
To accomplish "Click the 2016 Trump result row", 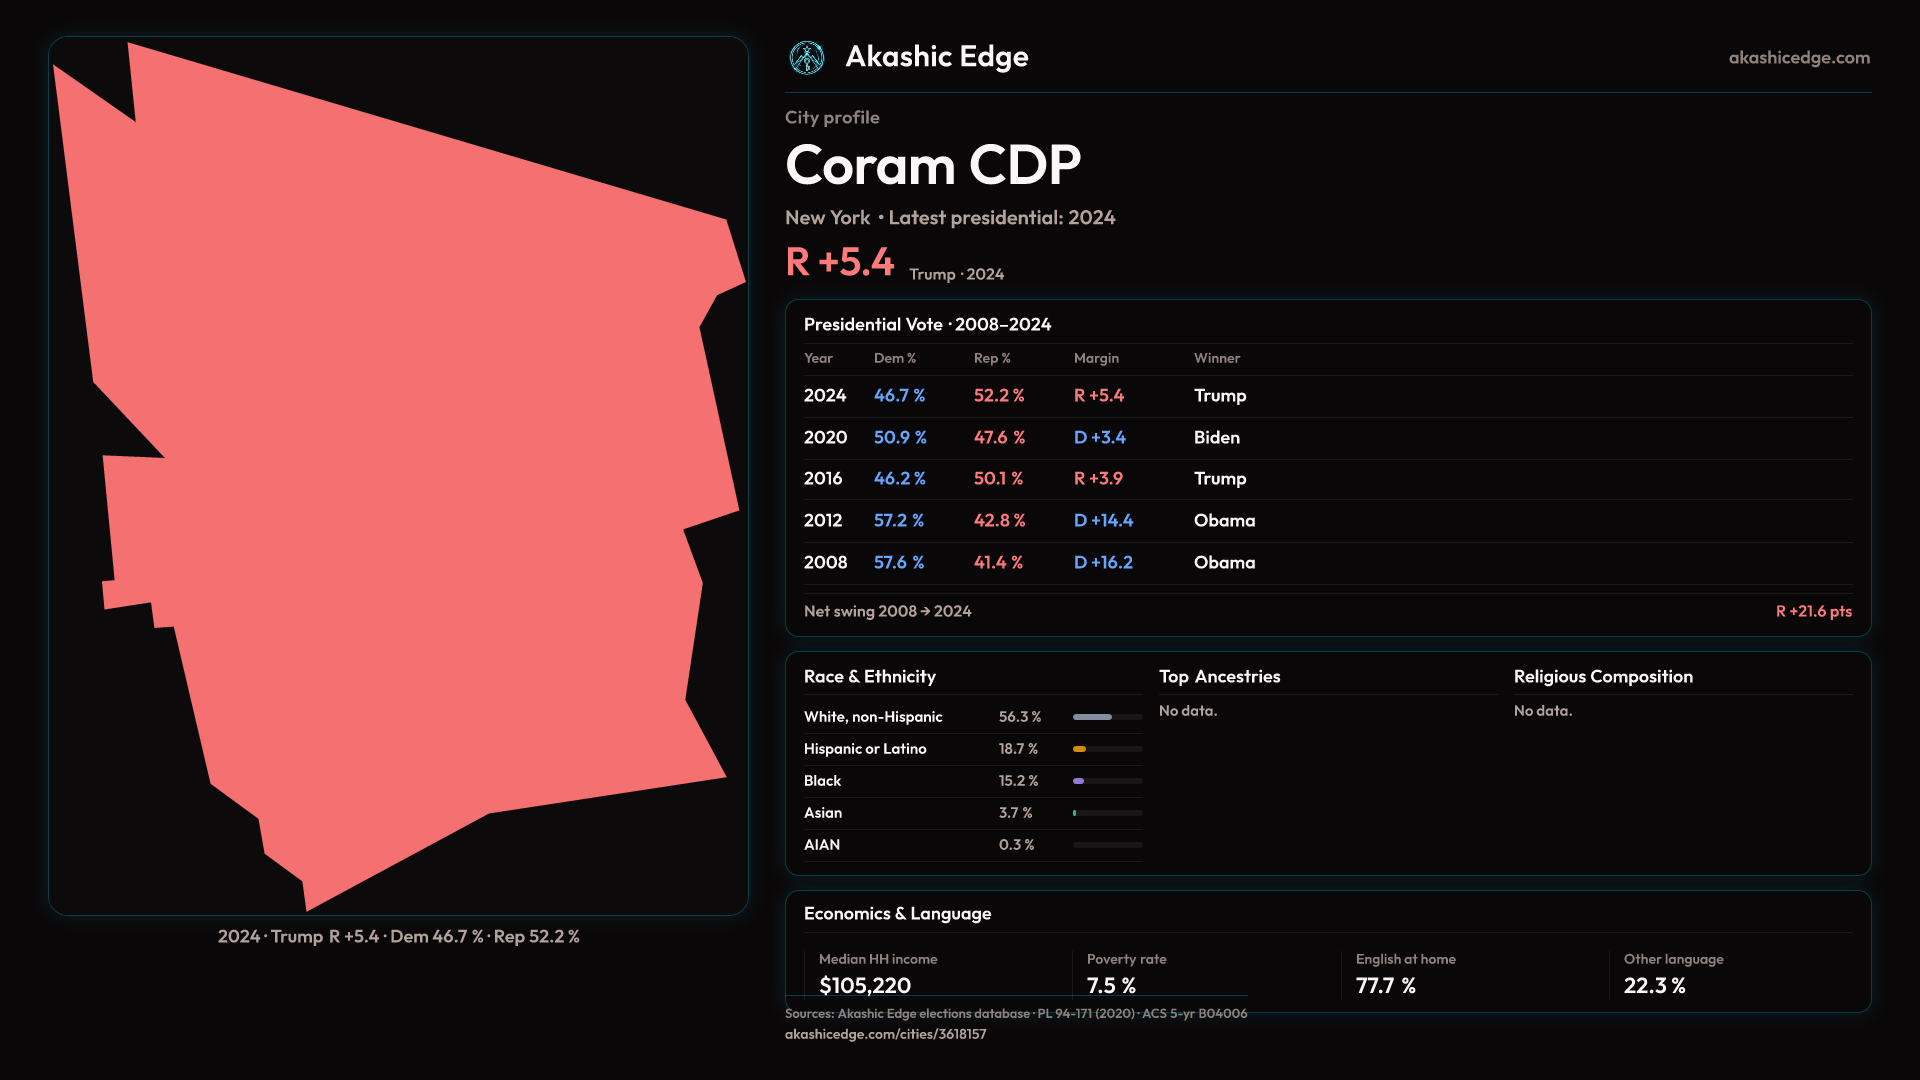I will tap(1026, 479).
